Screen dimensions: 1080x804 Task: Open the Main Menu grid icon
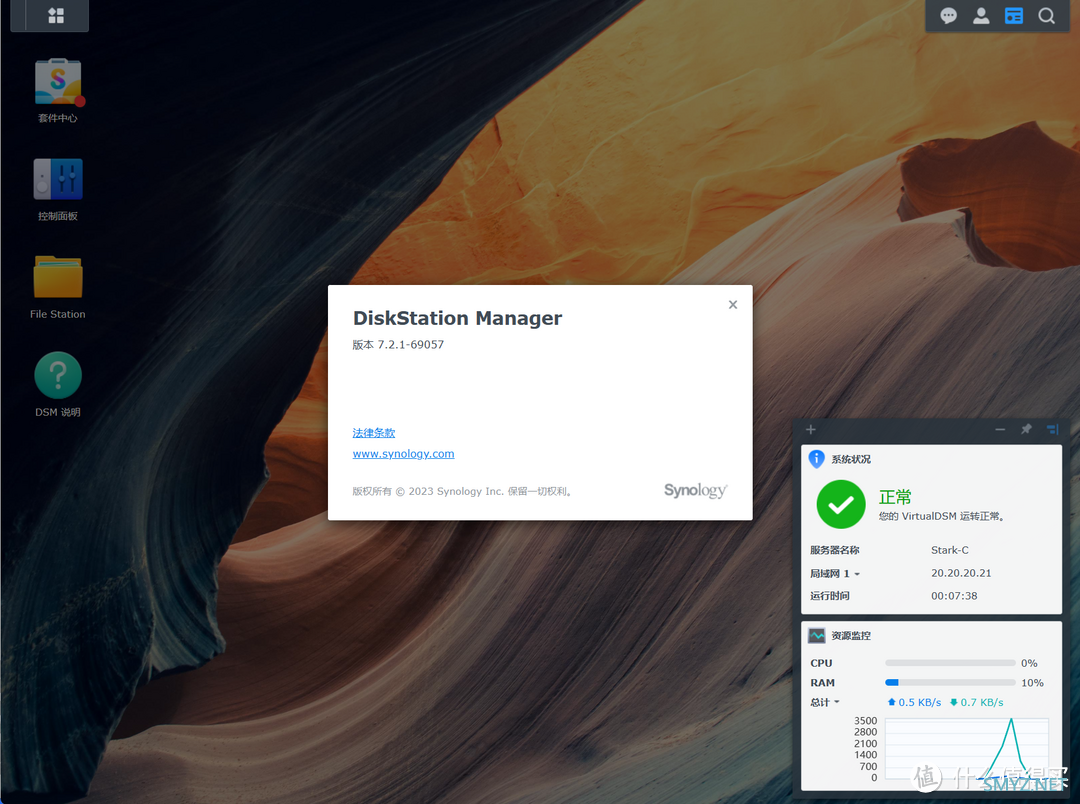pyautogui.click(x=56, y=15)
